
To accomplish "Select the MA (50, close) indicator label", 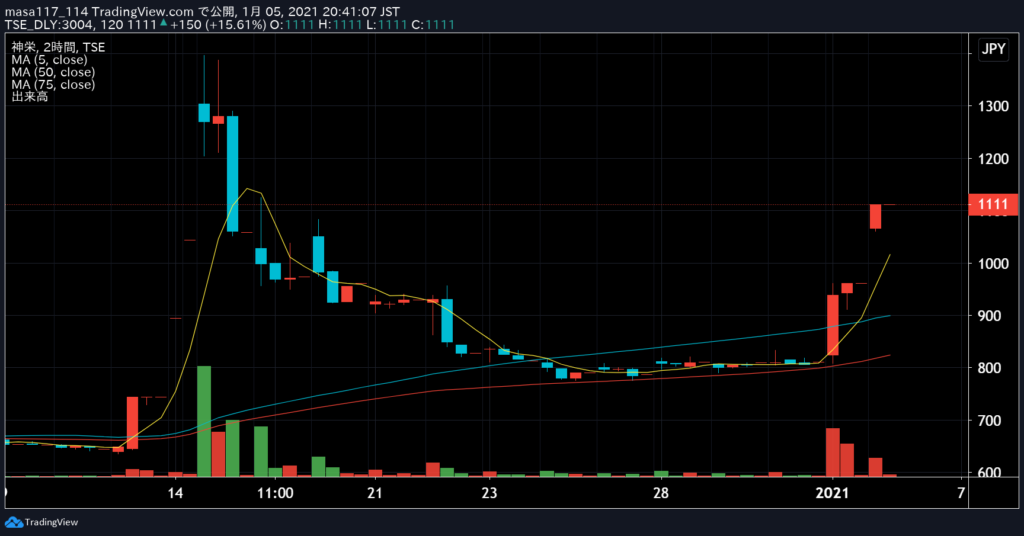I will coord(53,72).
